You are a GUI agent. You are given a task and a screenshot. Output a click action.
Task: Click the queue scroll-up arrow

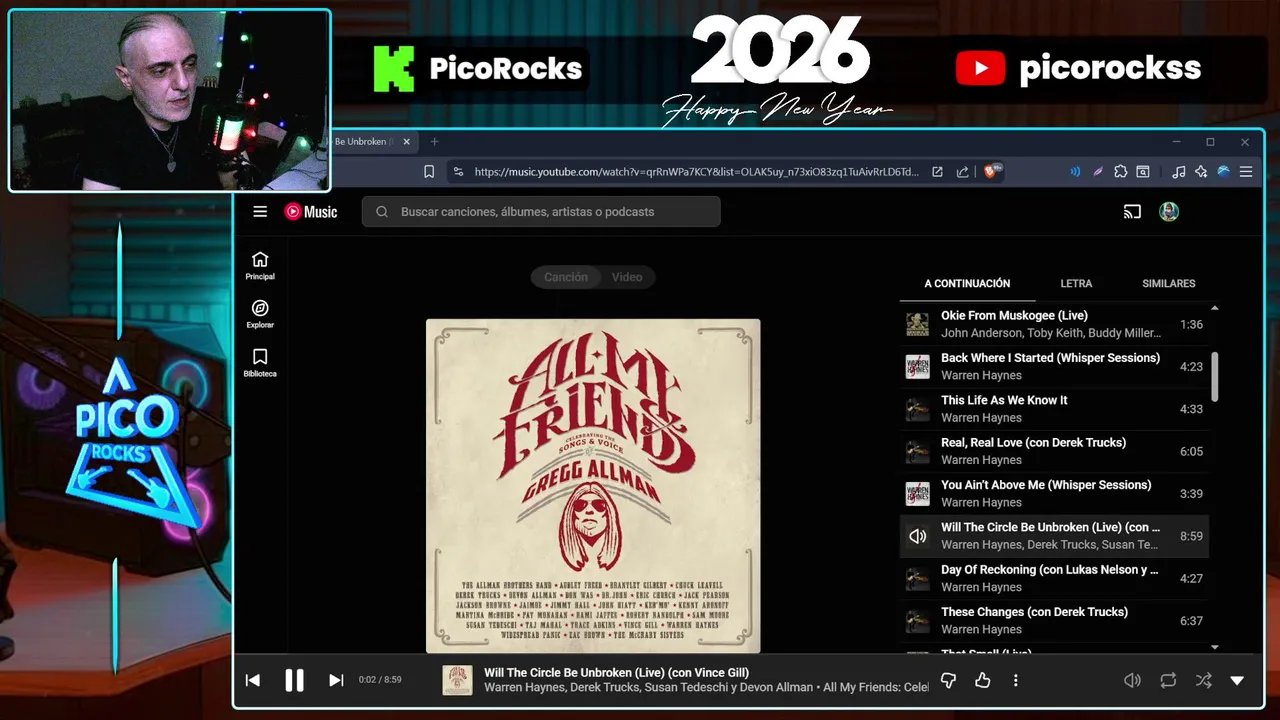(x=1215, y=308)
